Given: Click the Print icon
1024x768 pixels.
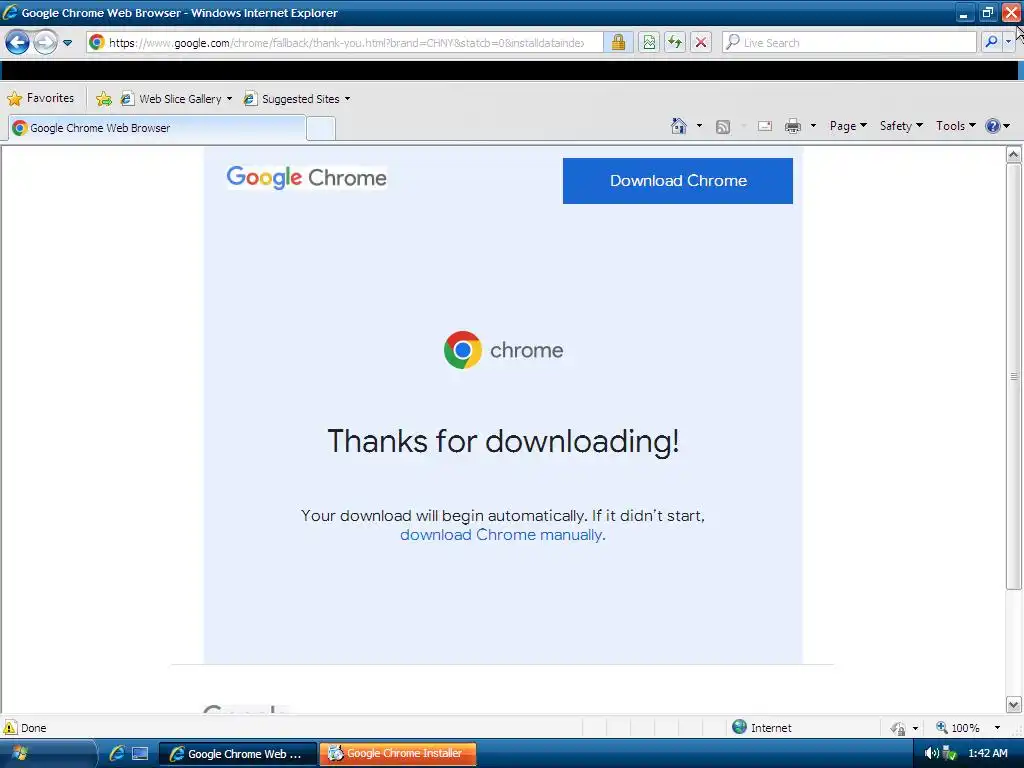Looking at the screenshot, I should 793,126.
